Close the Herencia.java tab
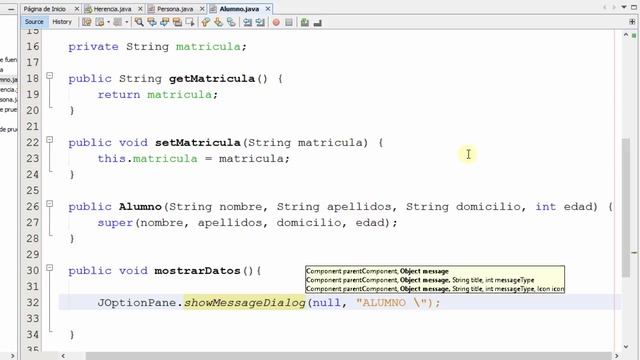 pos(140,9)
